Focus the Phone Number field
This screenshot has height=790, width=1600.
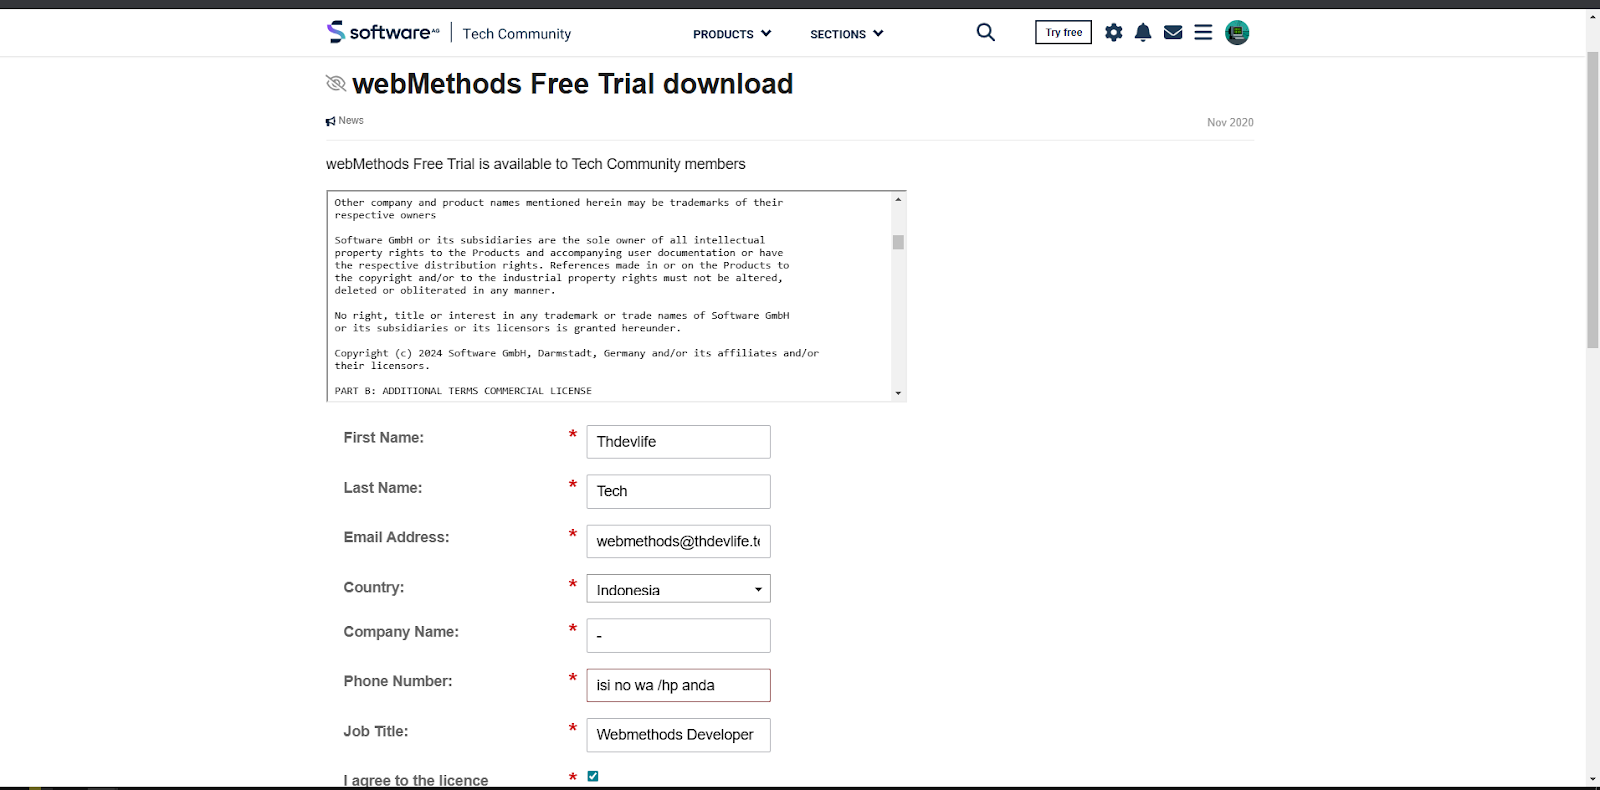(678, 685)
